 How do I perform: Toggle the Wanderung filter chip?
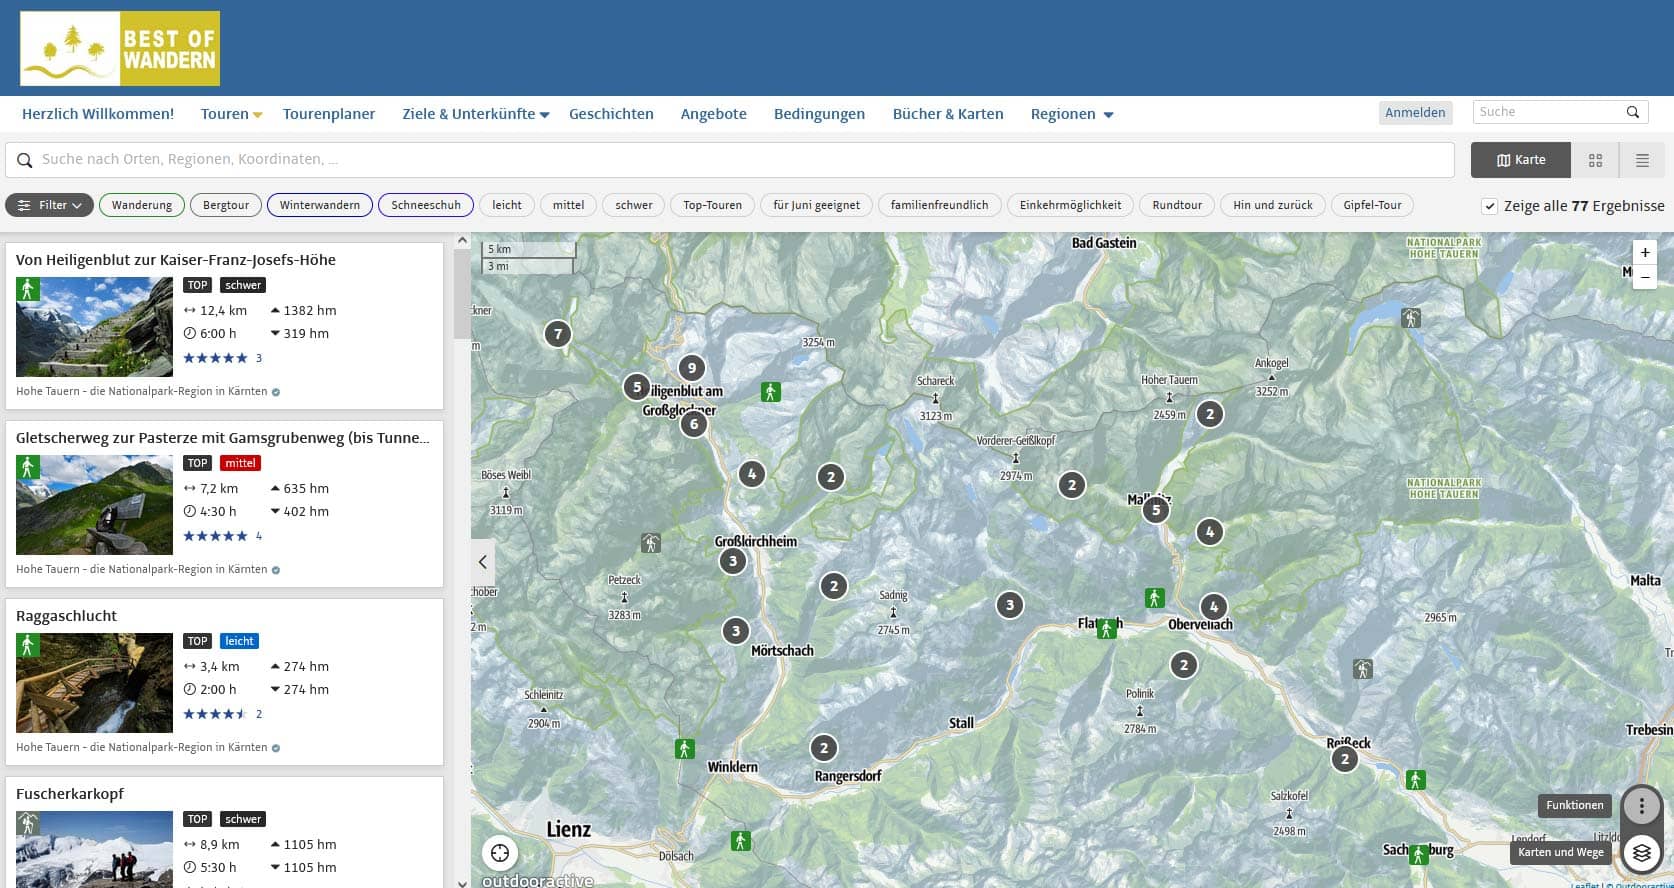click(x=142, y=205)
